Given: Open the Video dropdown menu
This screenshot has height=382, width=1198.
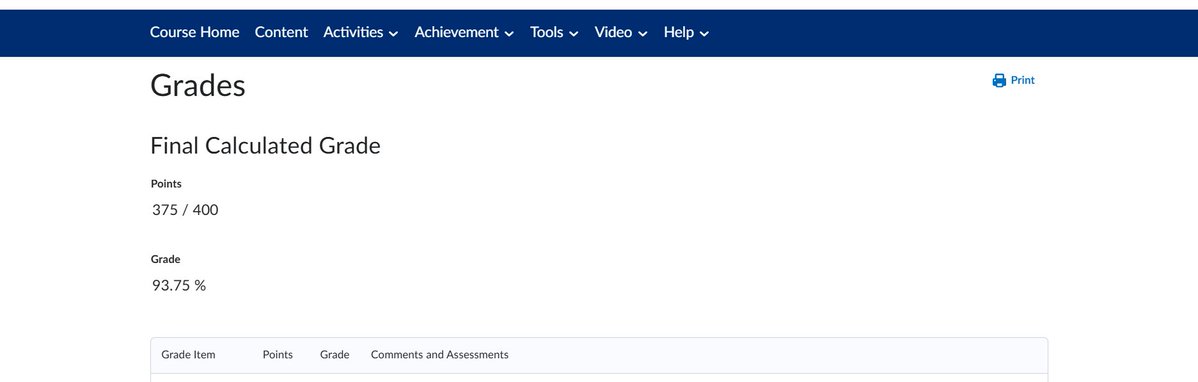Looking at the screenshot, I should [620, 32].
